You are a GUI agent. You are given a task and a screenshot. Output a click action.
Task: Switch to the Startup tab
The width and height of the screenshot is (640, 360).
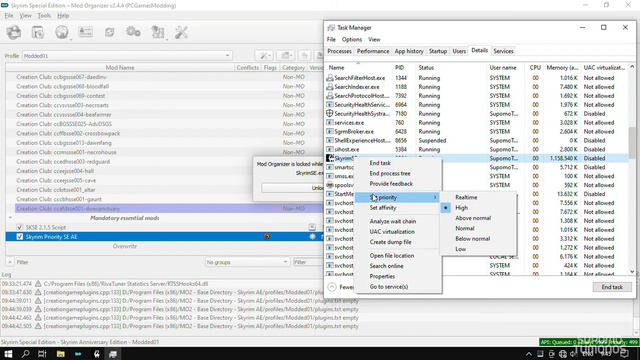[x=438, y=51]
